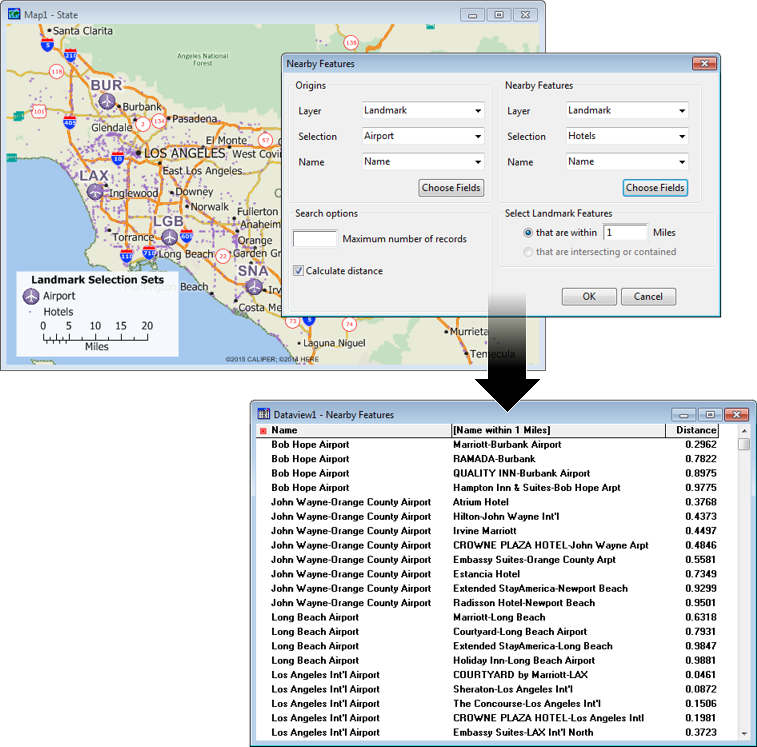Select 'that are intersecting or contained' option
This screenshot has width=757, height=747.
tap(528, 252)
